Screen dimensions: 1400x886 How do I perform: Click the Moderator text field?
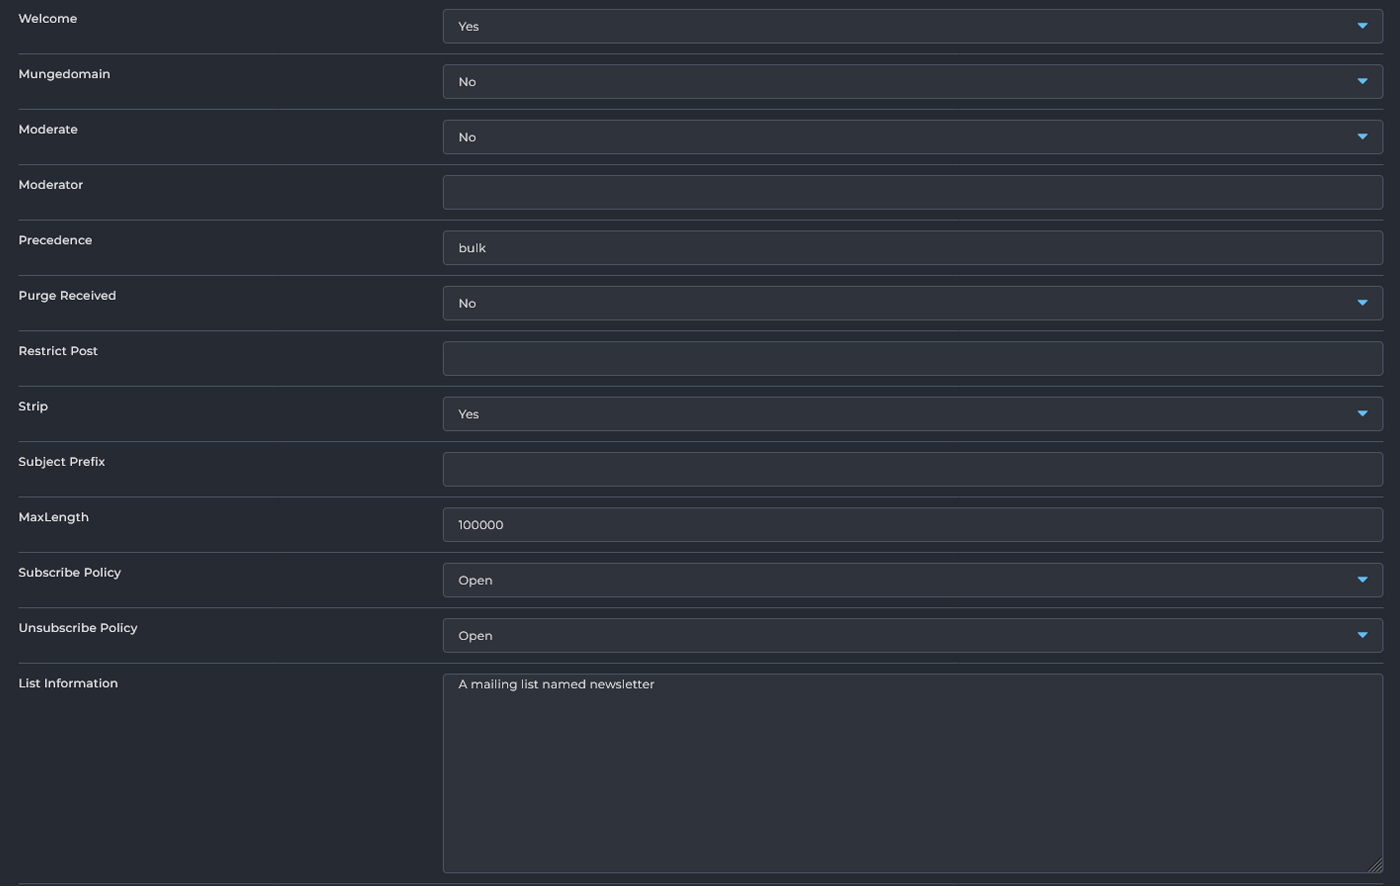(x=911, y=193)
